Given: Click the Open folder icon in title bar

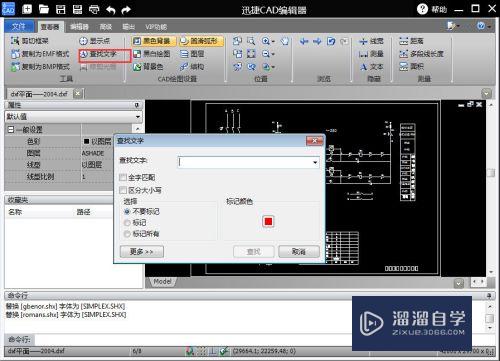Looking at the screenshot, I should point(44,9).
